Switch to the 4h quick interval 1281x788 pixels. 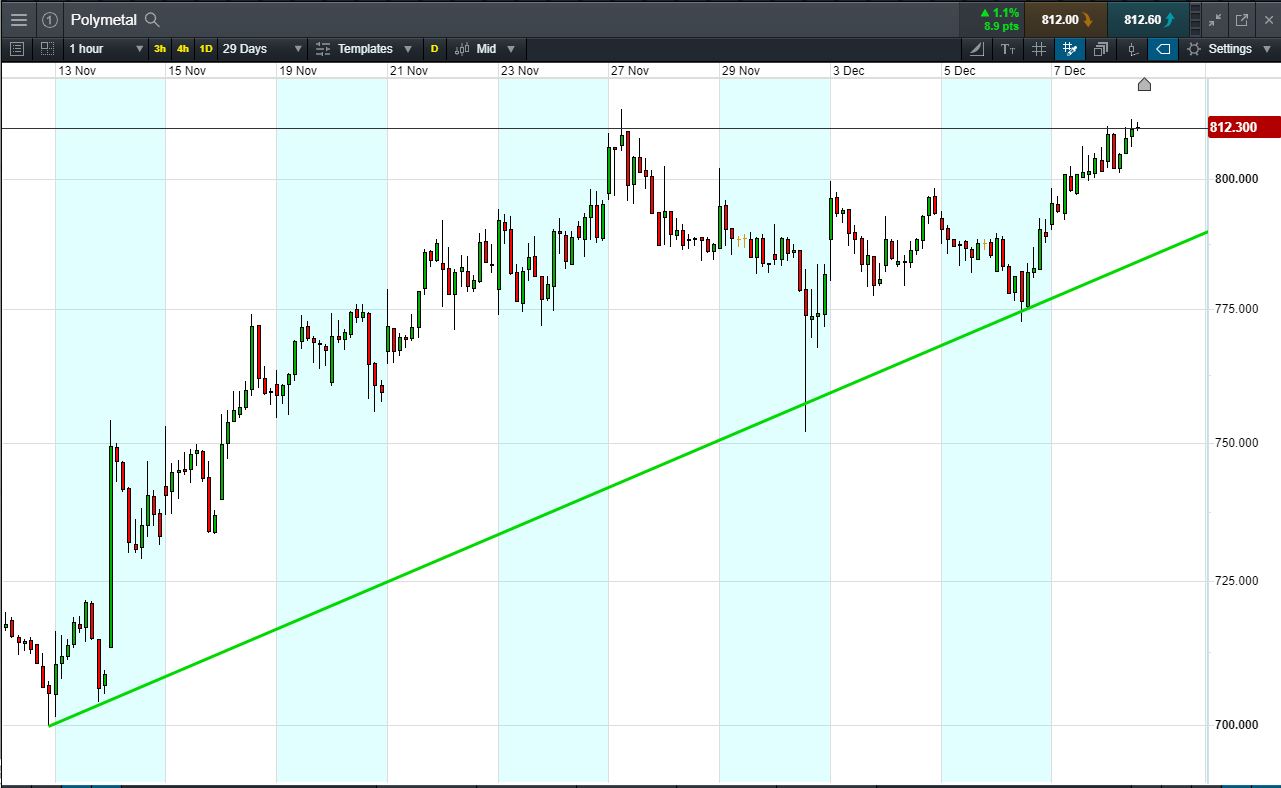pos(183,49)
